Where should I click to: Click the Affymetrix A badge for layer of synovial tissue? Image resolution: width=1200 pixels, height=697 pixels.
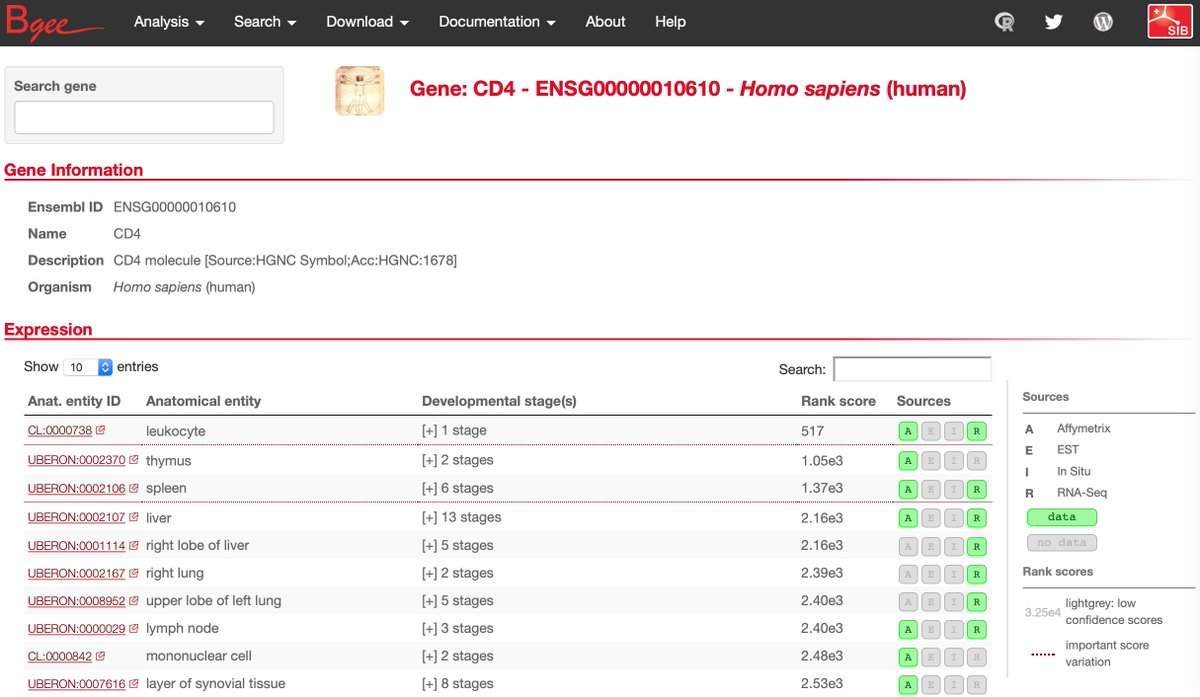pyautogui.click(x=908, y=685)
